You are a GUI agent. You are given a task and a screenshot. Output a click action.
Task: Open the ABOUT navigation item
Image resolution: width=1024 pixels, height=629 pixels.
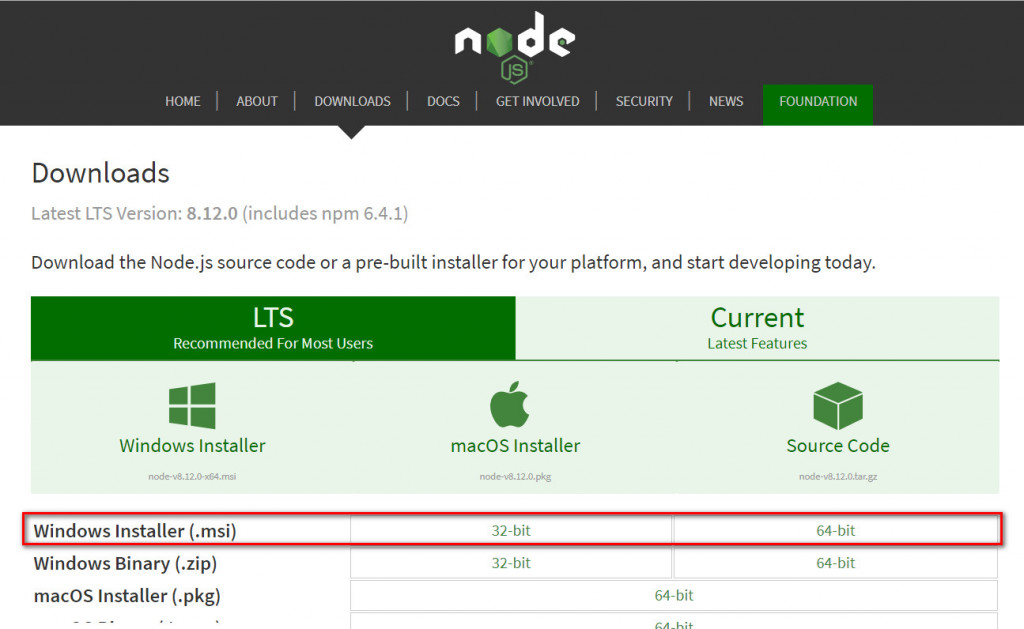[257, 101]
